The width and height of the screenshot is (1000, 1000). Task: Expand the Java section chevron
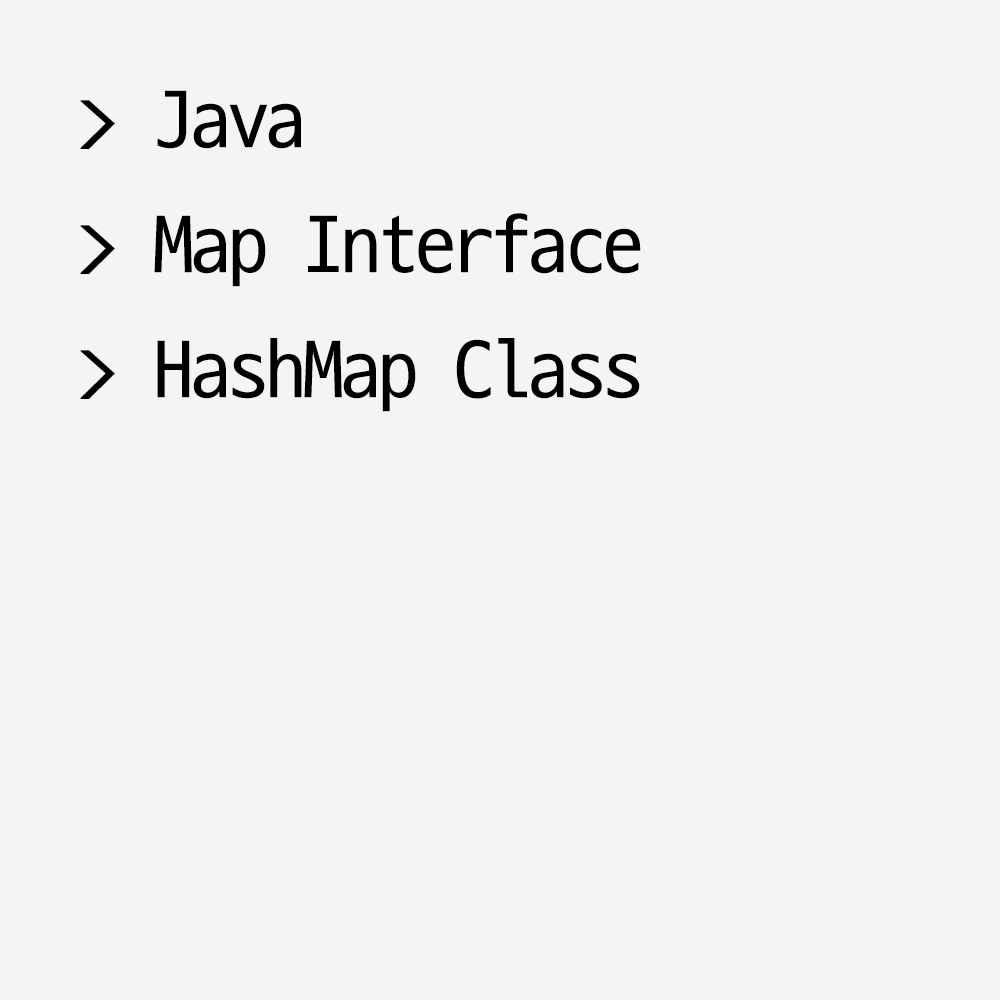pos(98,124)
